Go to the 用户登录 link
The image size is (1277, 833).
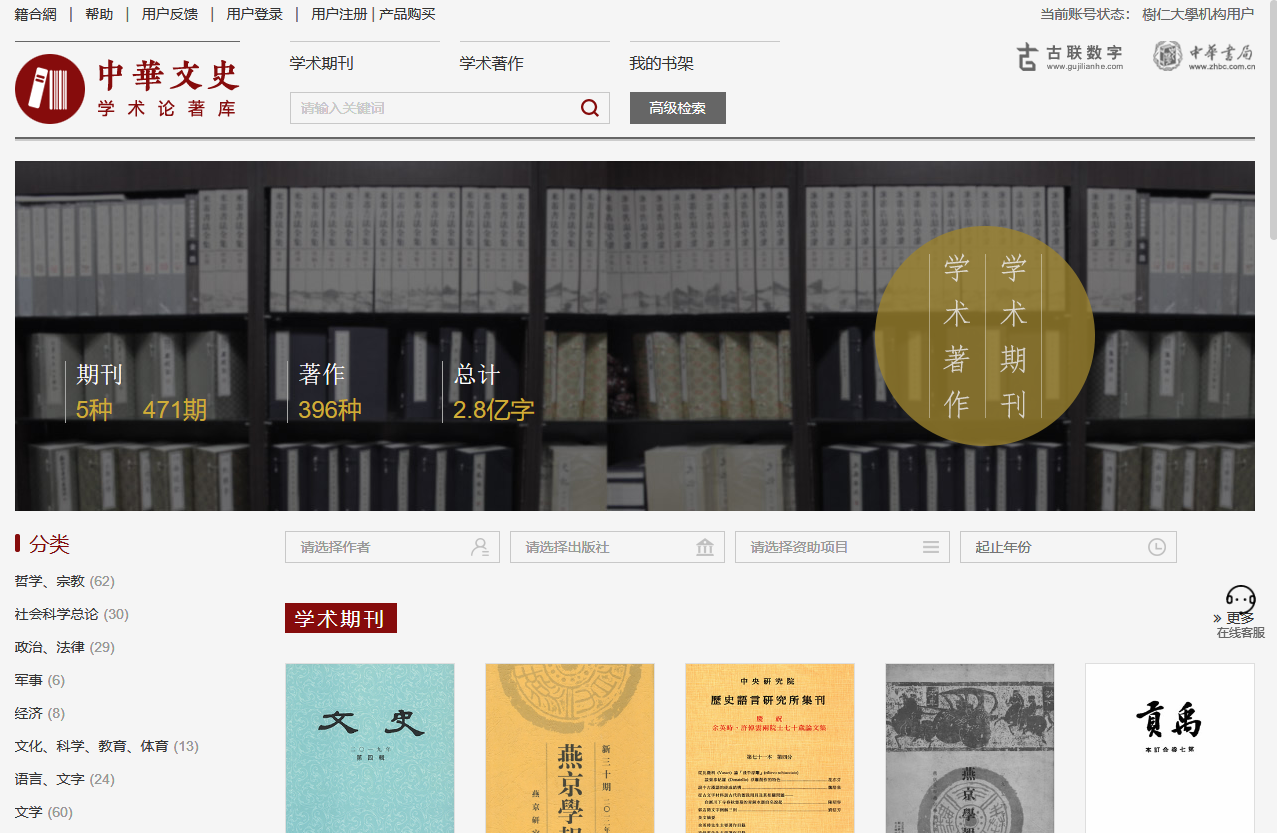tap(254, 14)
